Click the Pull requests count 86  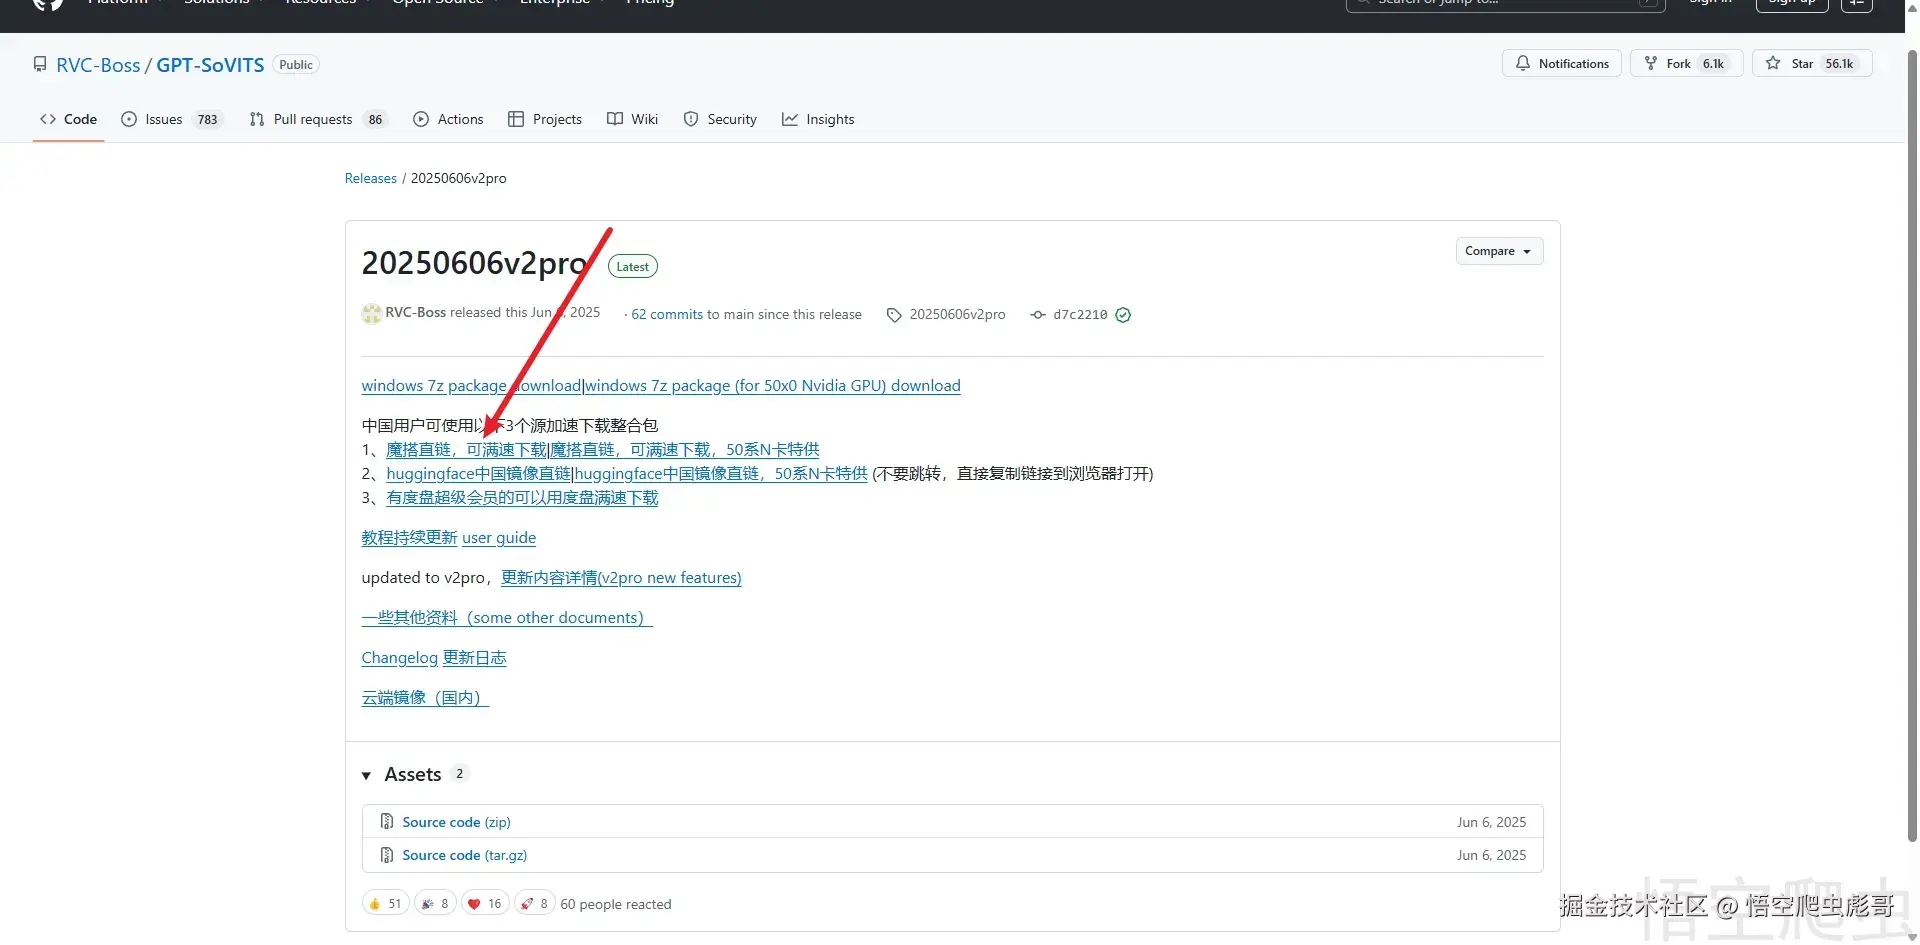[x=375, y=119]
